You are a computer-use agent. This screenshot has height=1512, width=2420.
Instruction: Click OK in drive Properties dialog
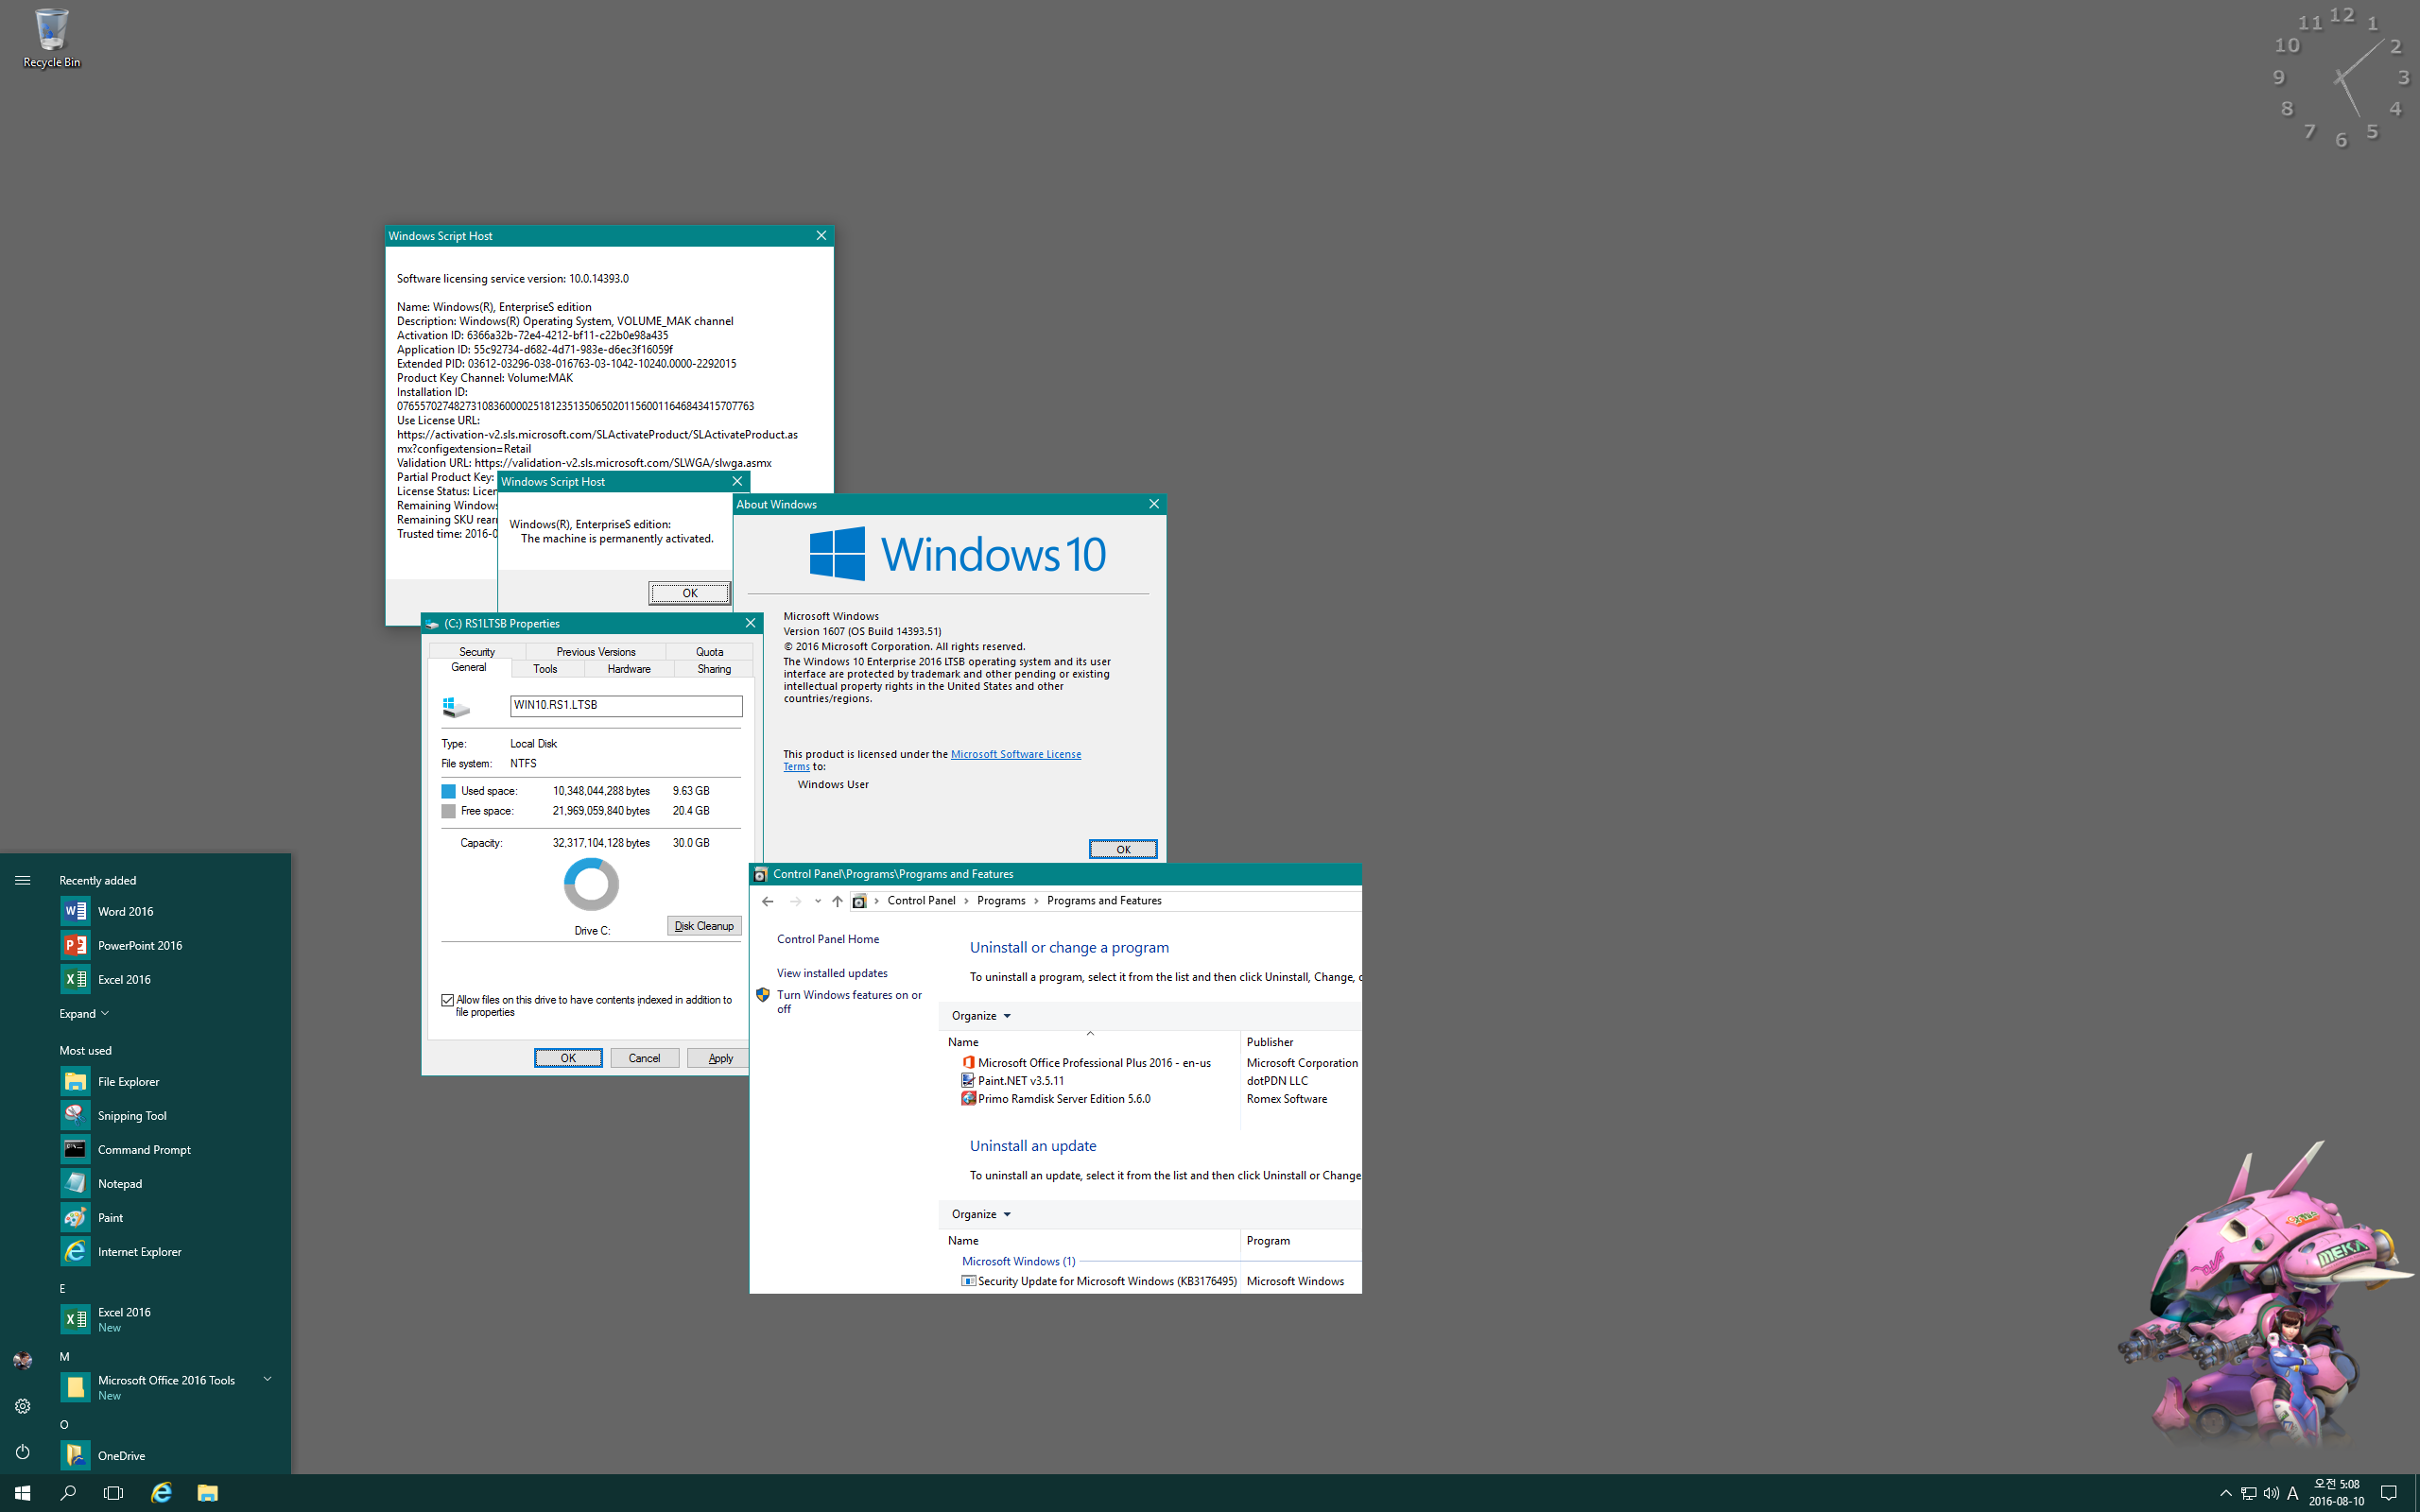coord(568,1058)
